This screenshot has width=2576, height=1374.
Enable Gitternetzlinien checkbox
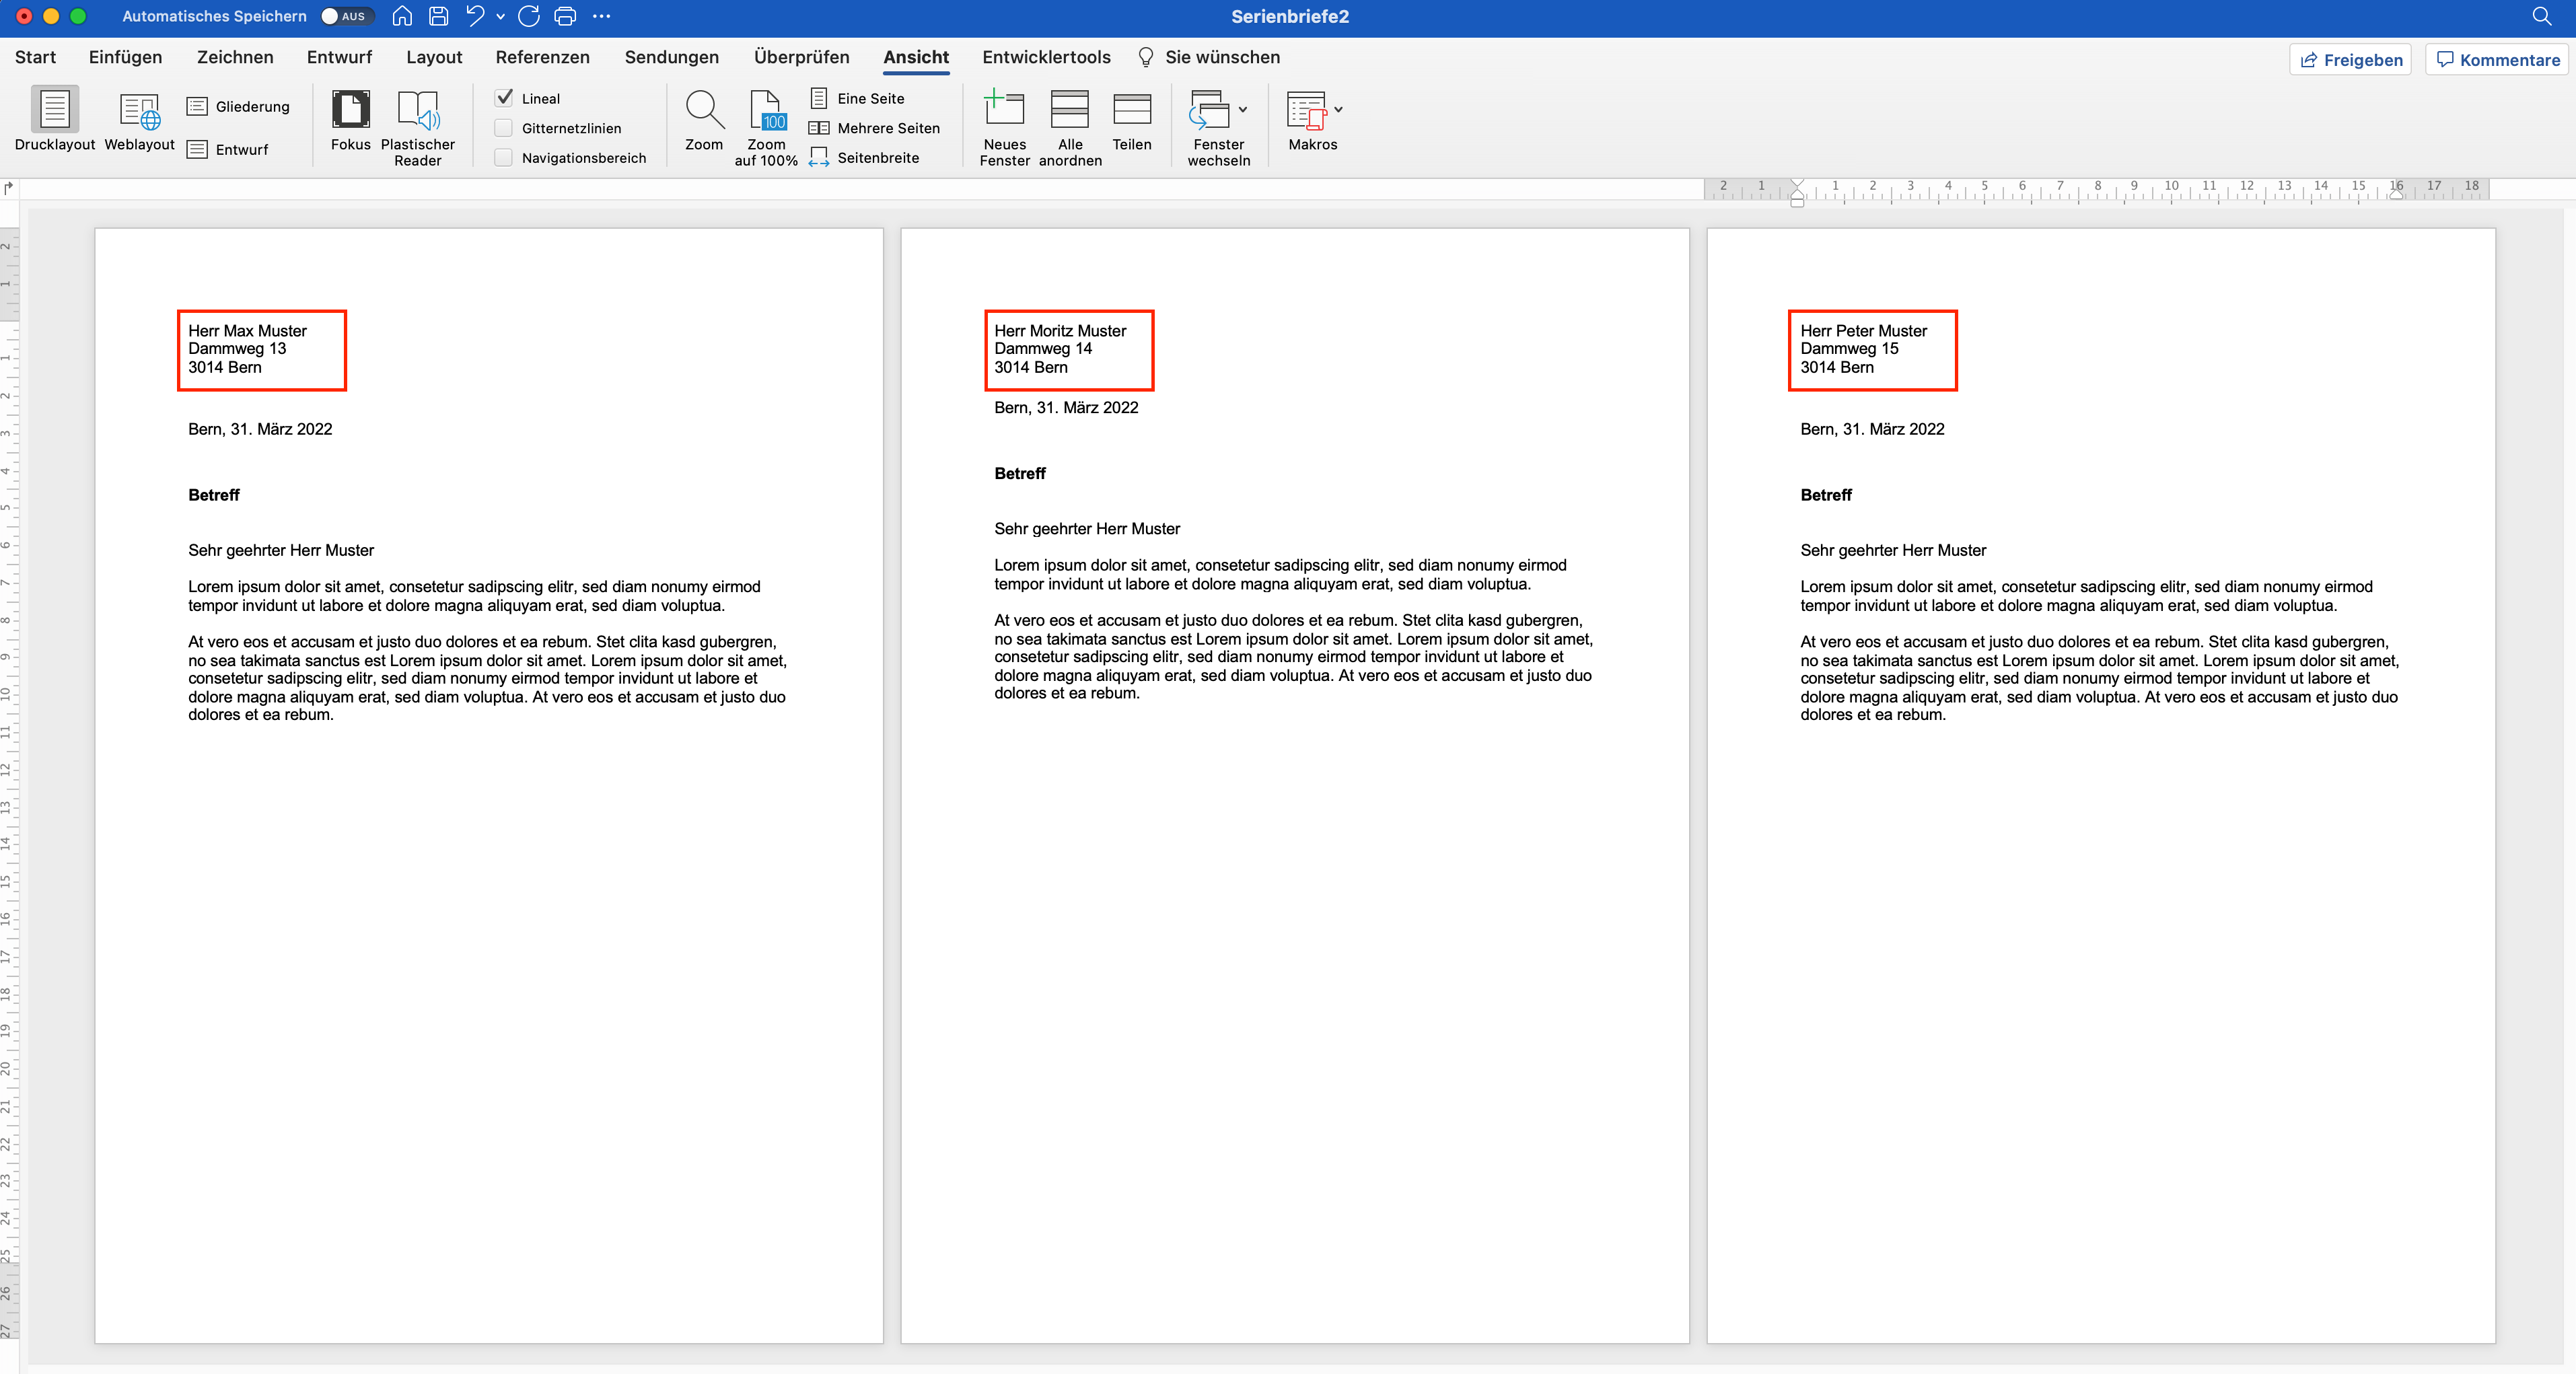coord(505,128)
